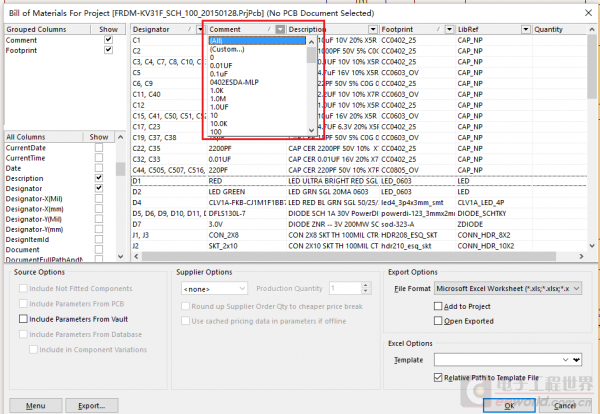600x414 pixels.
Task: Click DesignItemId in All Columns list
Action: pos(27,240)
